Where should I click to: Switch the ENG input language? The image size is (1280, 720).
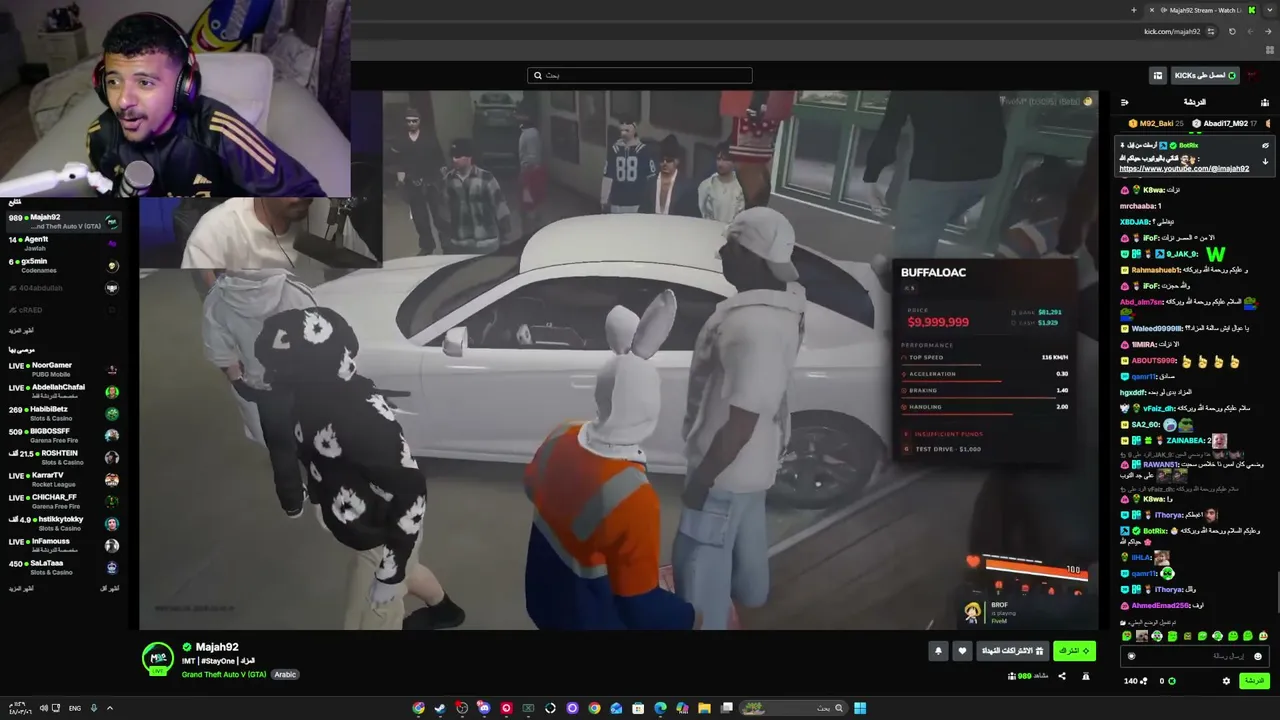(75, 708)
